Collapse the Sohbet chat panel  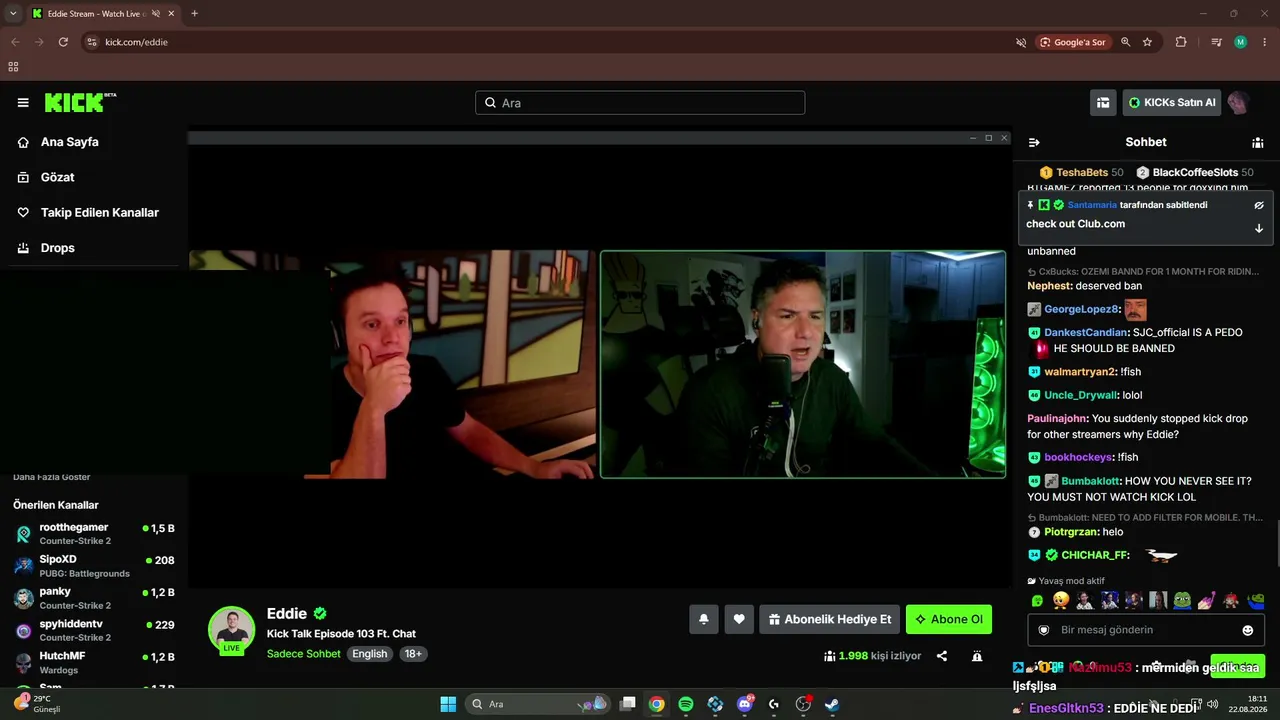[1034, 142]
